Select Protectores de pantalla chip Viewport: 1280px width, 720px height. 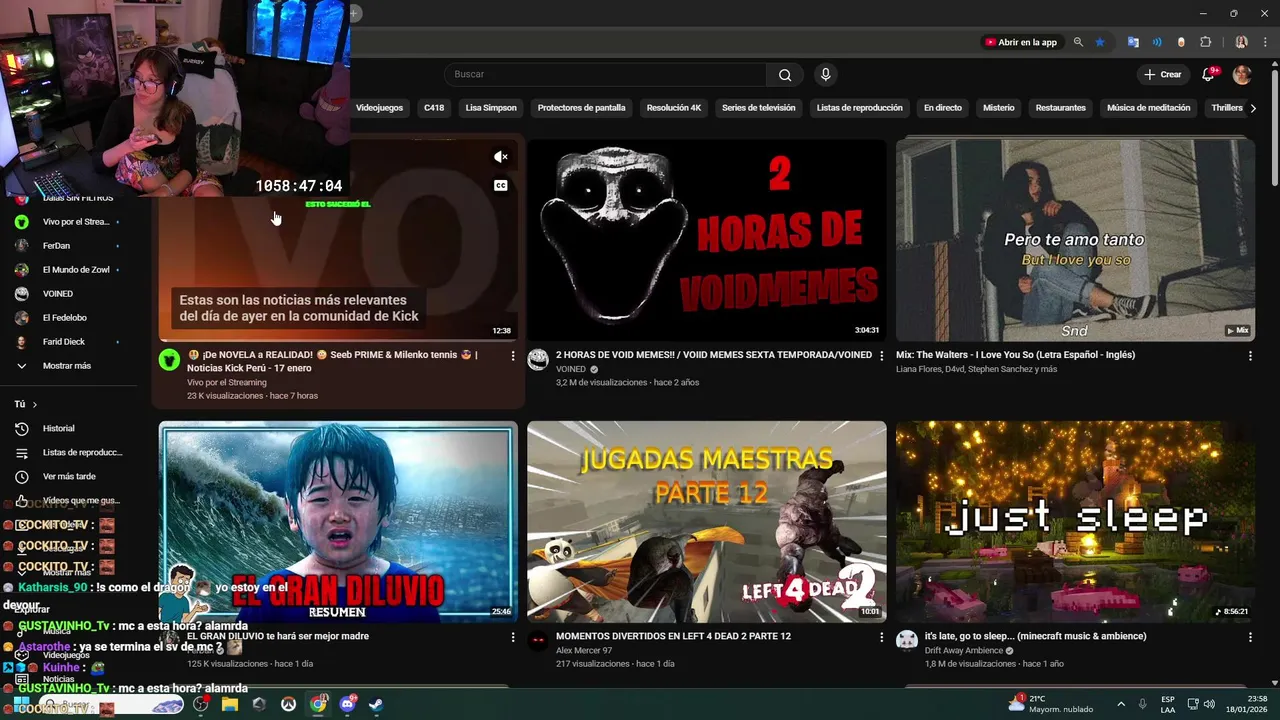[x=581, y=108]
